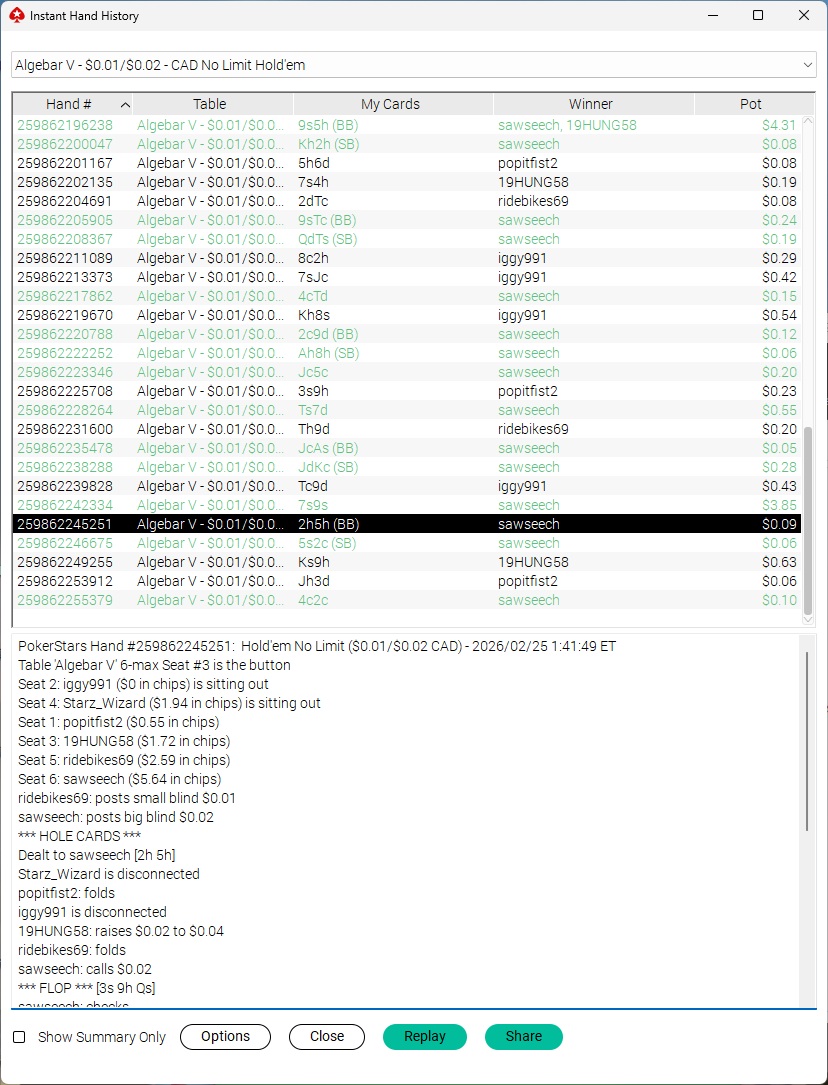The image size is (828, 1085).
Task: Select highlighted hand 259862245251
Action: tap(407, 525)
